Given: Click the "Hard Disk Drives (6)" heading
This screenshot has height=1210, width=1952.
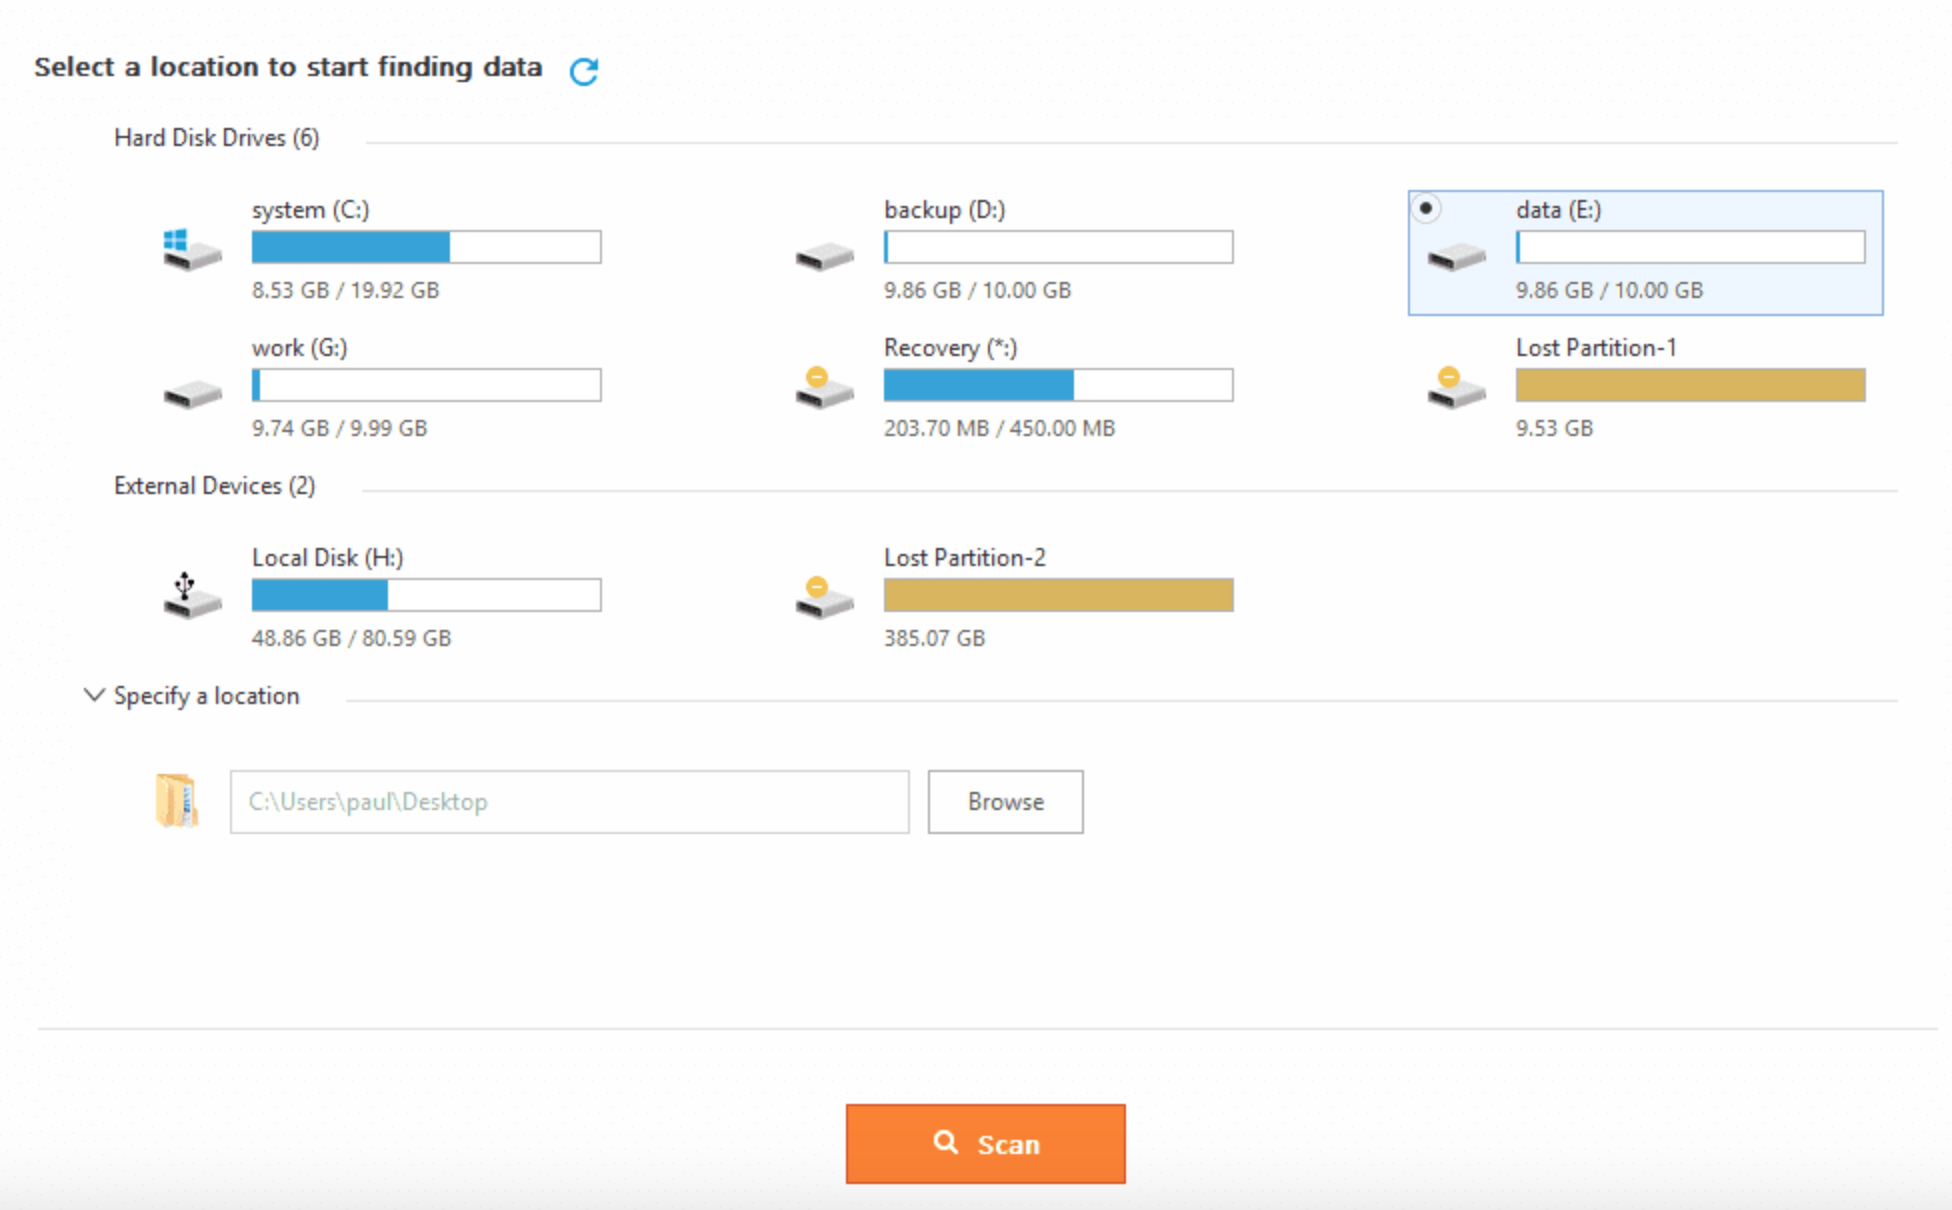Looking at the screenshot, I should [x=216, y=138].
